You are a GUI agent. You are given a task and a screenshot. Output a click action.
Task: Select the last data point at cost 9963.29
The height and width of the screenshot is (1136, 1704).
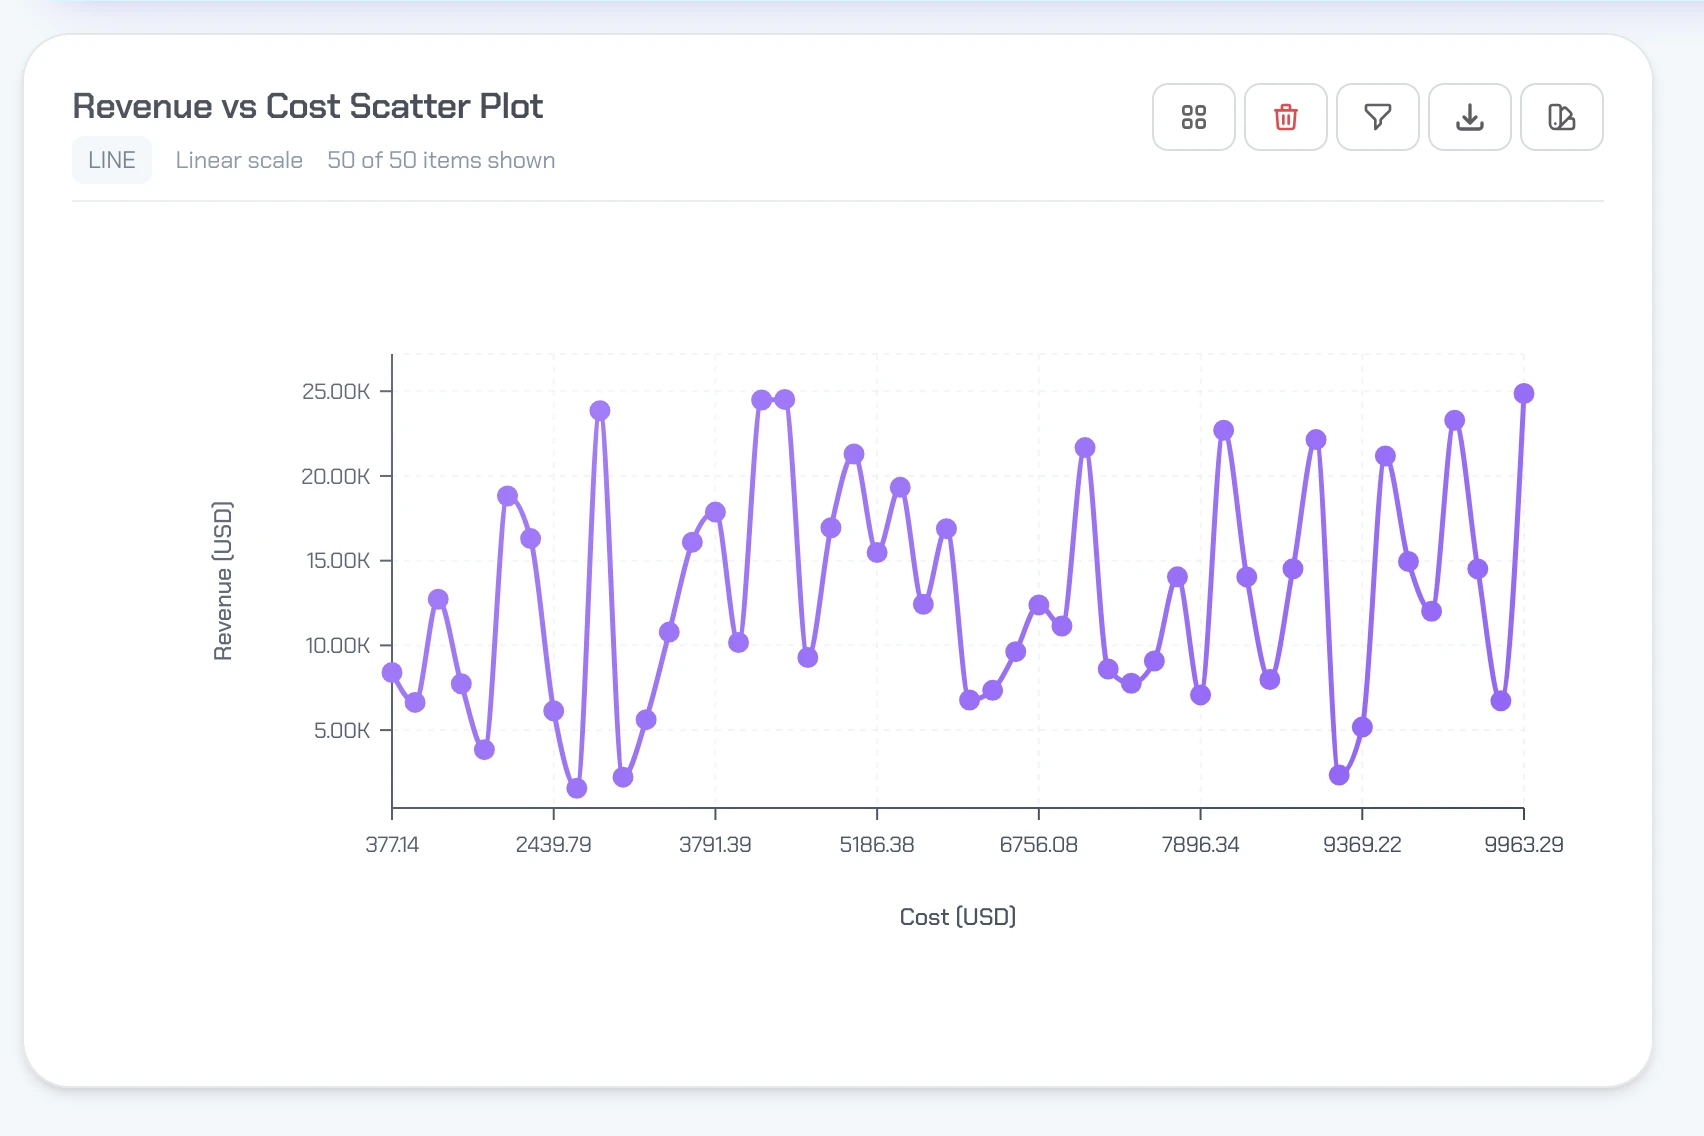1523,394
